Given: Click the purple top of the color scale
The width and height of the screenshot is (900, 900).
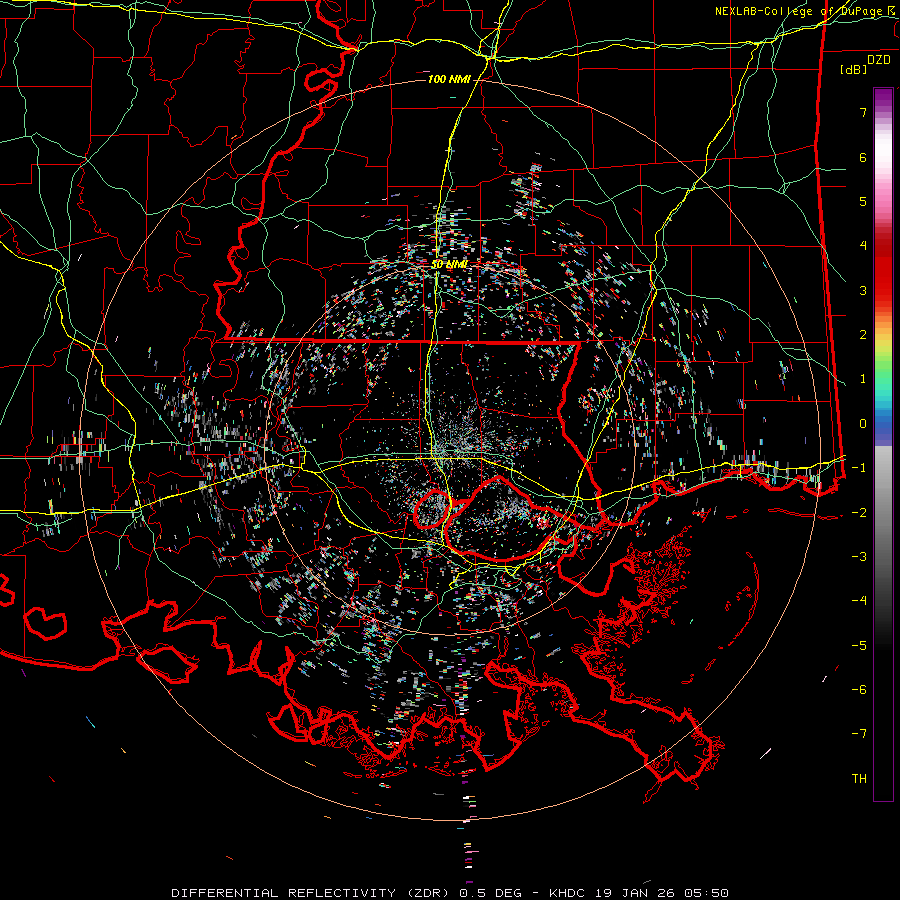Looking at the screenshot, I should click(883, 98).
